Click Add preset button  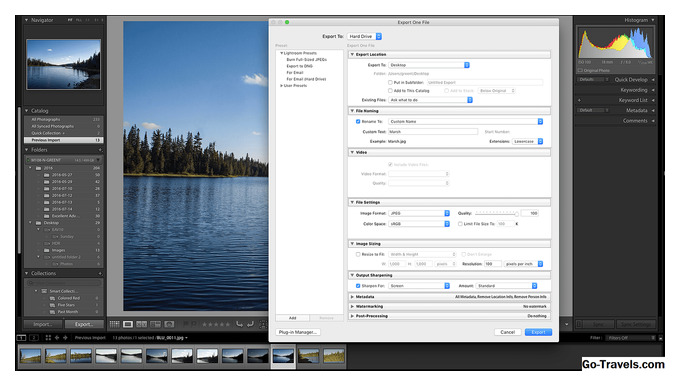click(x=293, y=318)
